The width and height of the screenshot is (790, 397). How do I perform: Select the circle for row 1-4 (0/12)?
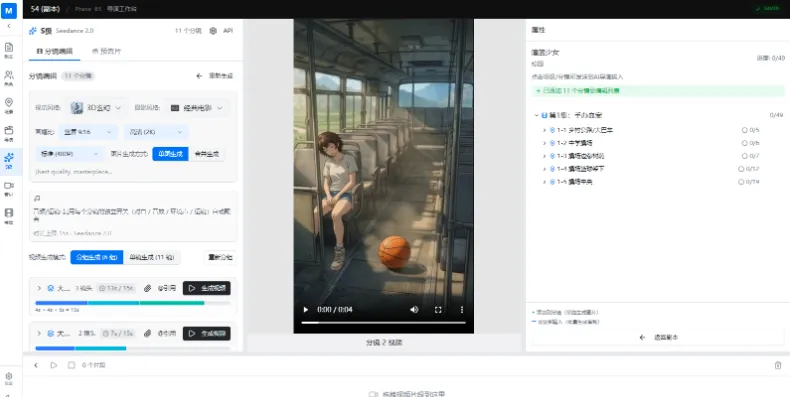tap(741, 169)
